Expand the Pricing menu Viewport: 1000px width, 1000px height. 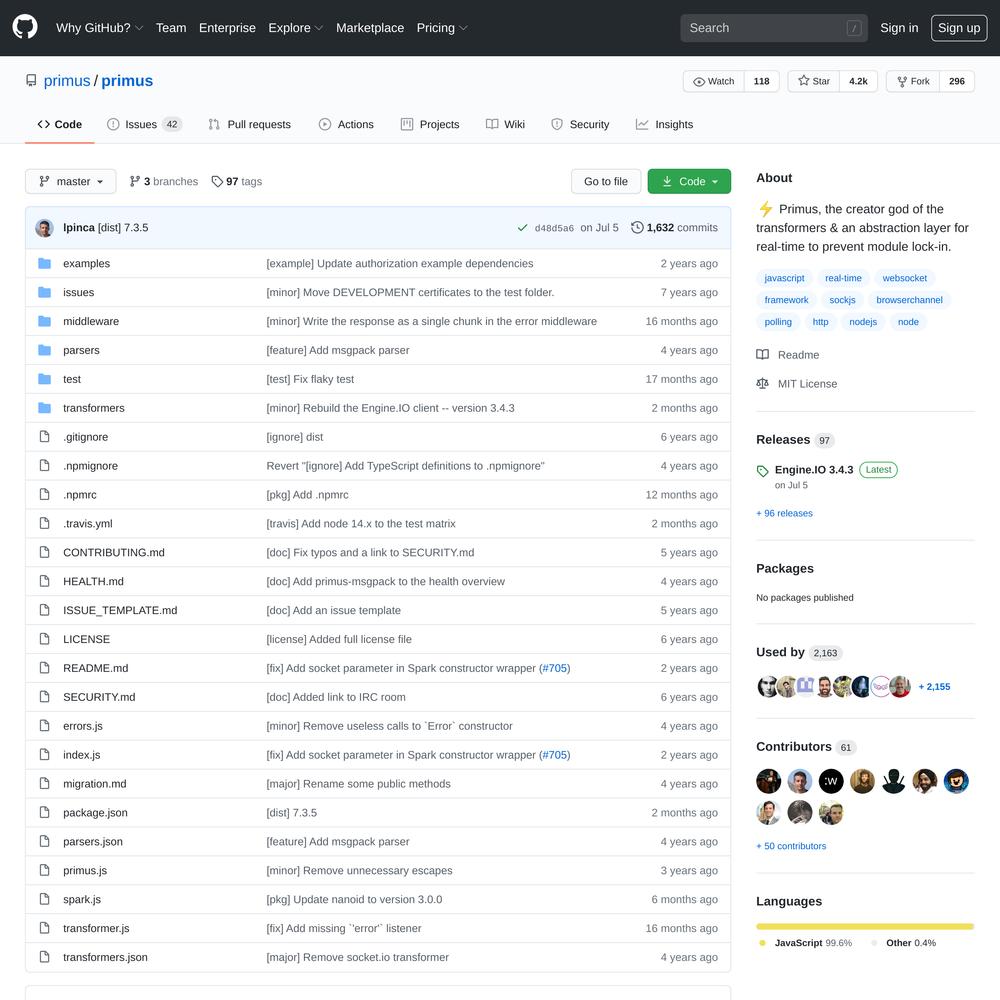(442, 28)
